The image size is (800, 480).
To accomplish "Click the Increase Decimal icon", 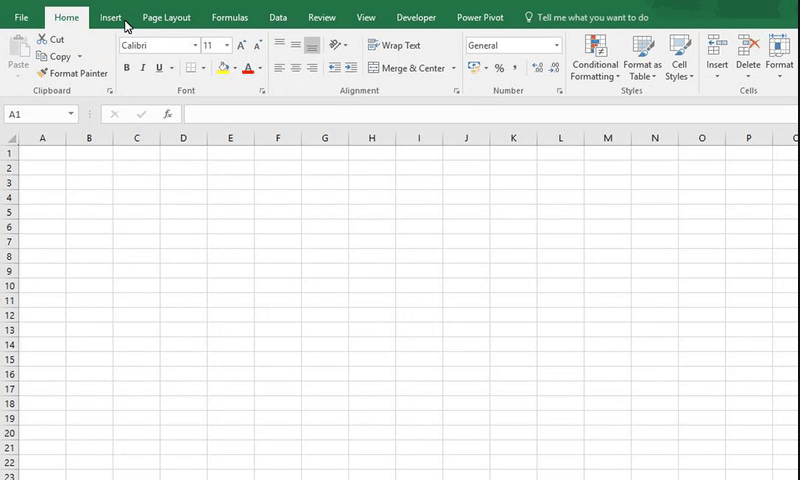I will pos(538,68).
